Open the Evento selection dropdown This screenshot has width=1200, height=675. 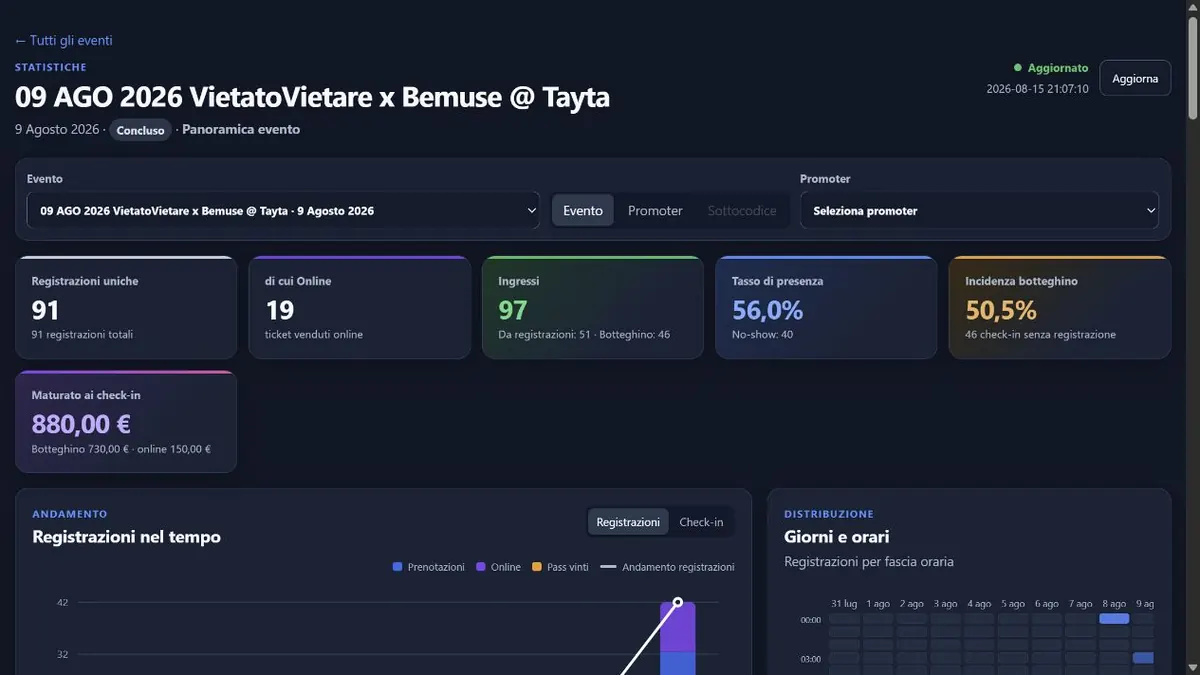(283, 211)
